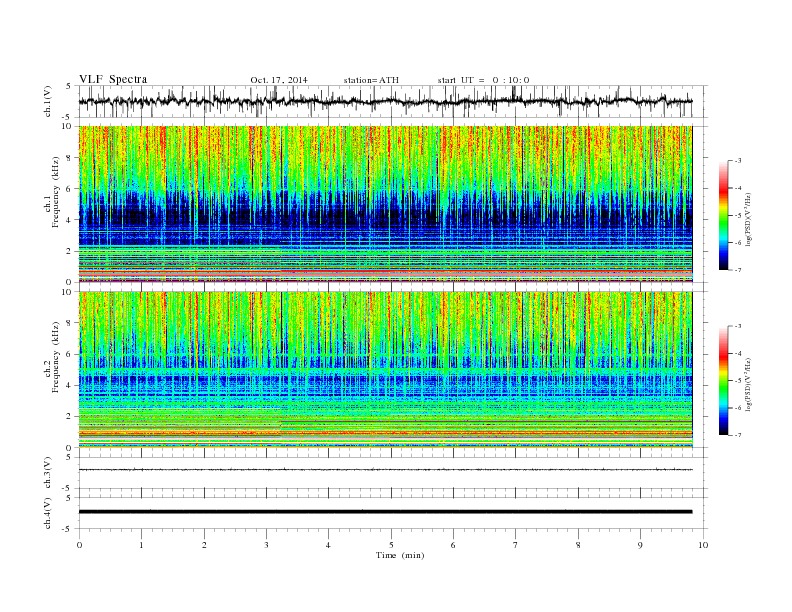The width and height of the screenshot is (792, 612).
Task: Click the '10' tick label on time axis
Action: tap(703, 545)
